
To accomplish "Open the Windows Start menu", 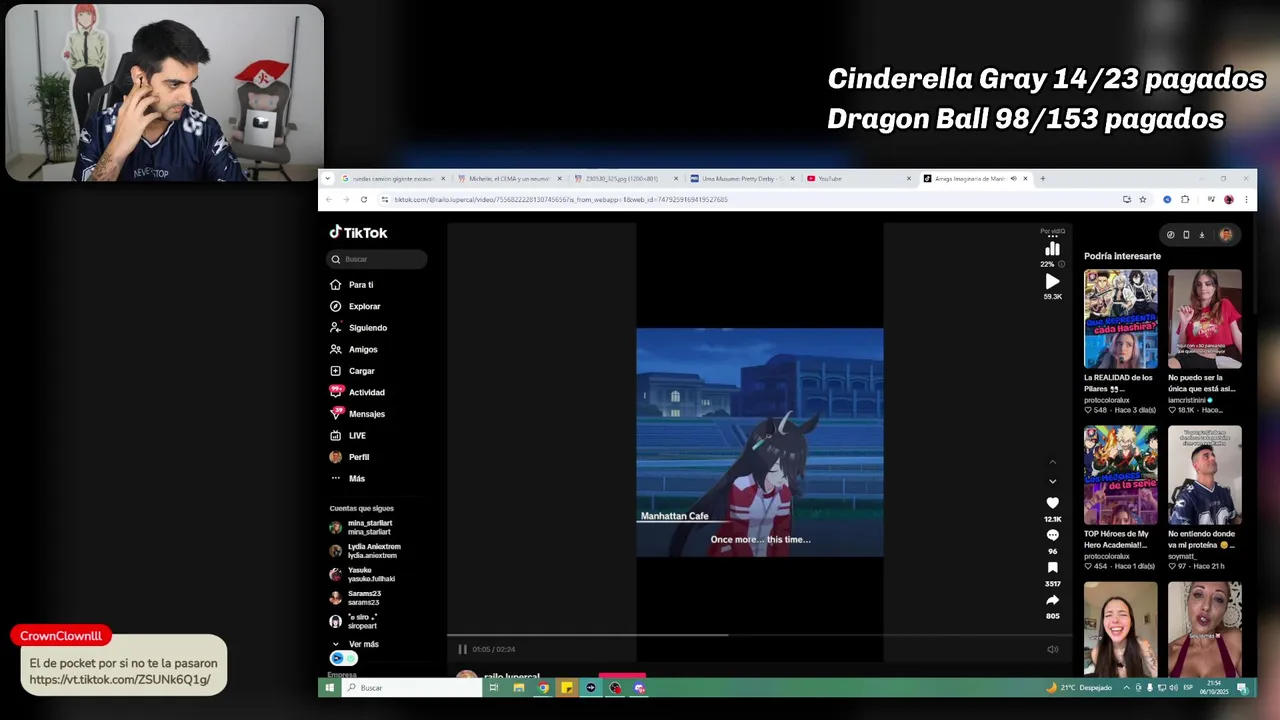I will (329, 688).
